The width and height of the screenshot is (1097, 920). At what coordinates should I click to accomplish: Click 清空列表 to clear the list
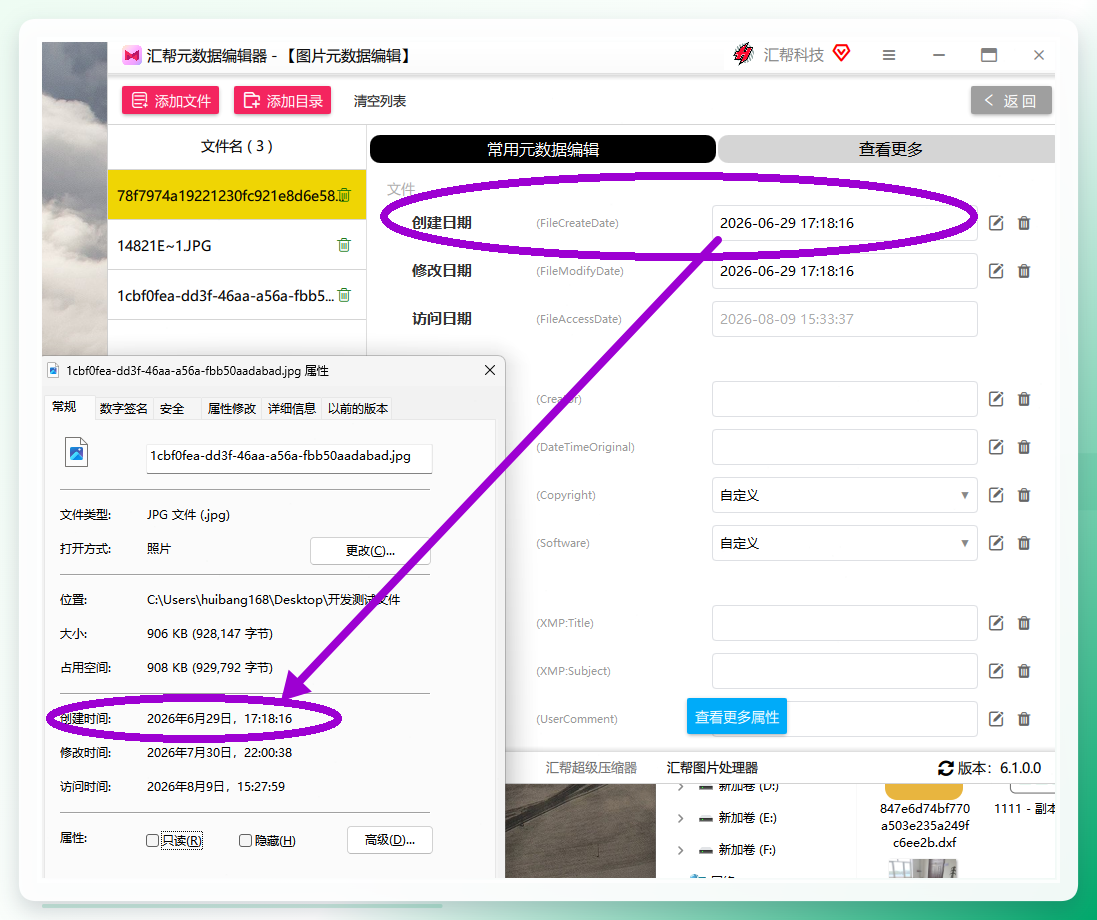(380, 101)
